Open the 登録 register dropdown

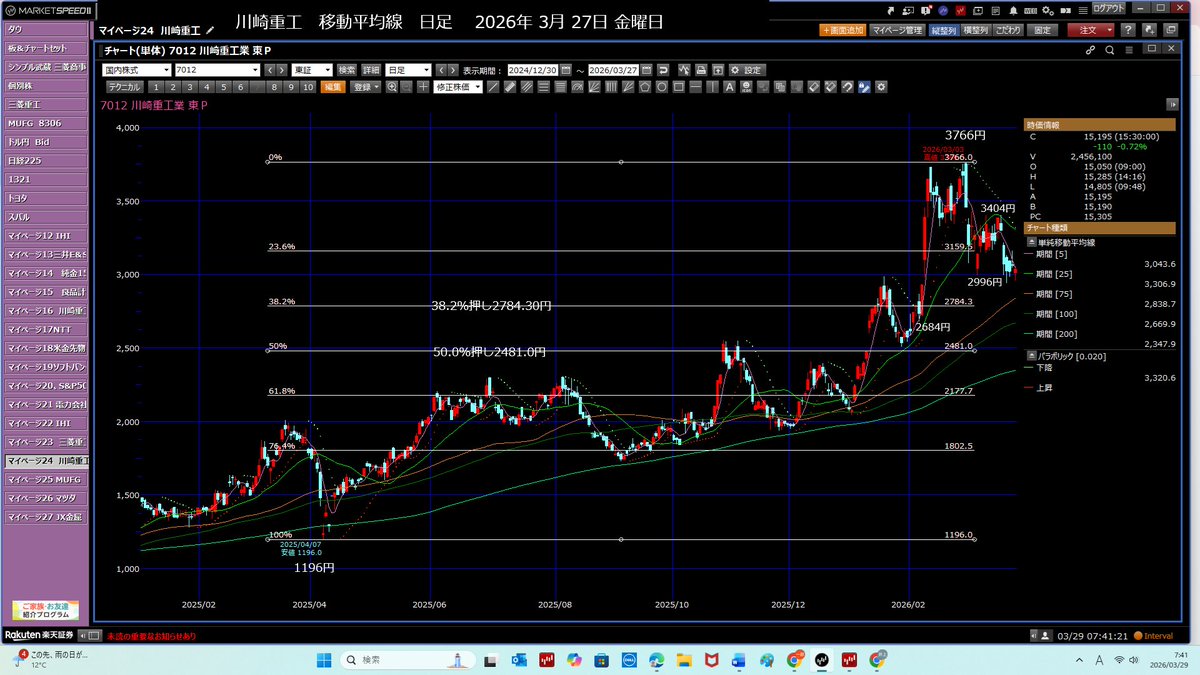tap(365, 87)
